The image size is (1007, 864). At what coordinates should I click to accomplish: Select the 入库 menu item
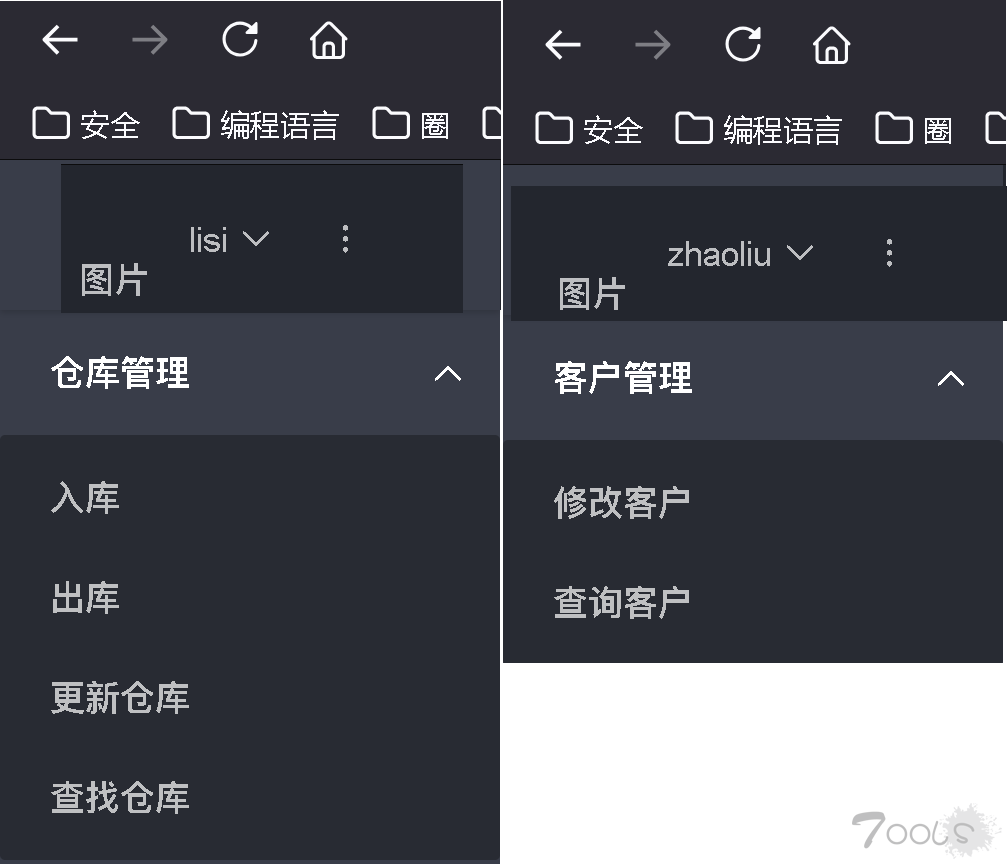[x=250, y=498]
